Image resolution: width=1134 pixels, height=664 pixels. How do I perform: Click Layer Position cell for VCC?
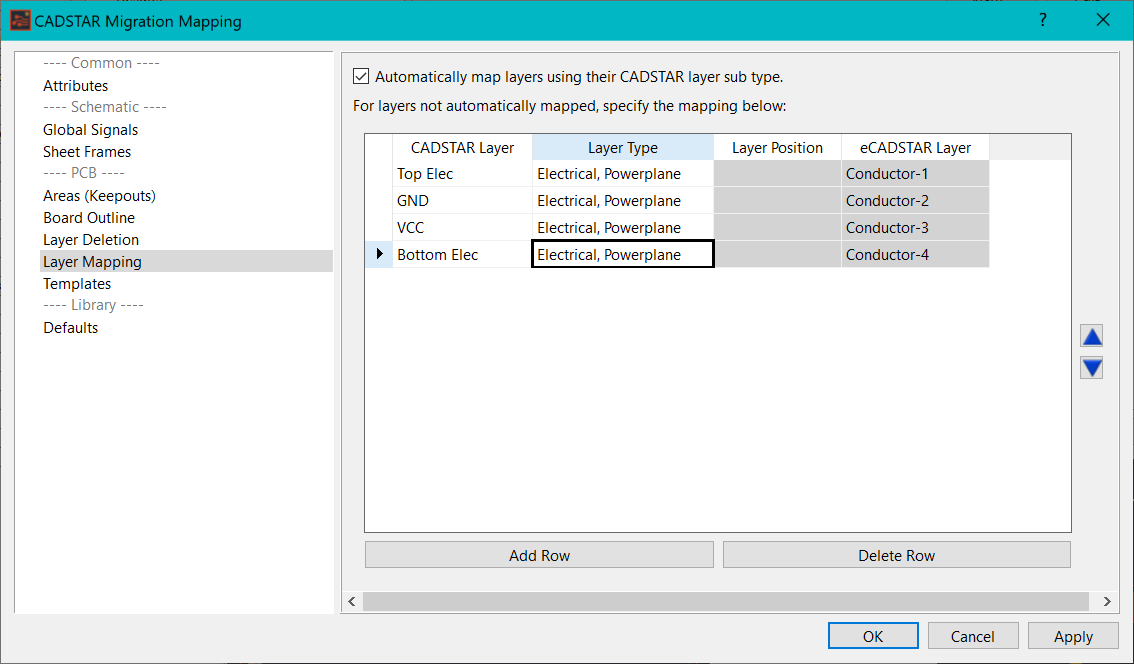click(x=777, y=227)
